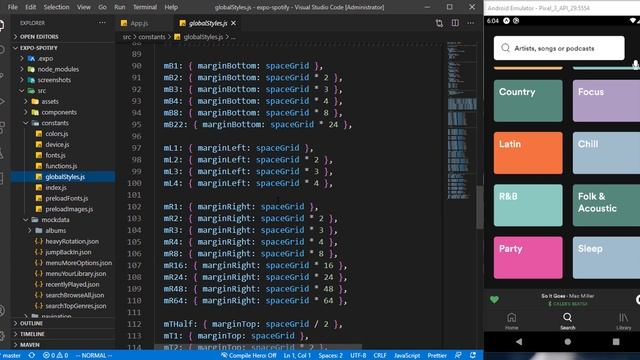
Task: Open the Run menu
Action: click(x=120, y=7)
